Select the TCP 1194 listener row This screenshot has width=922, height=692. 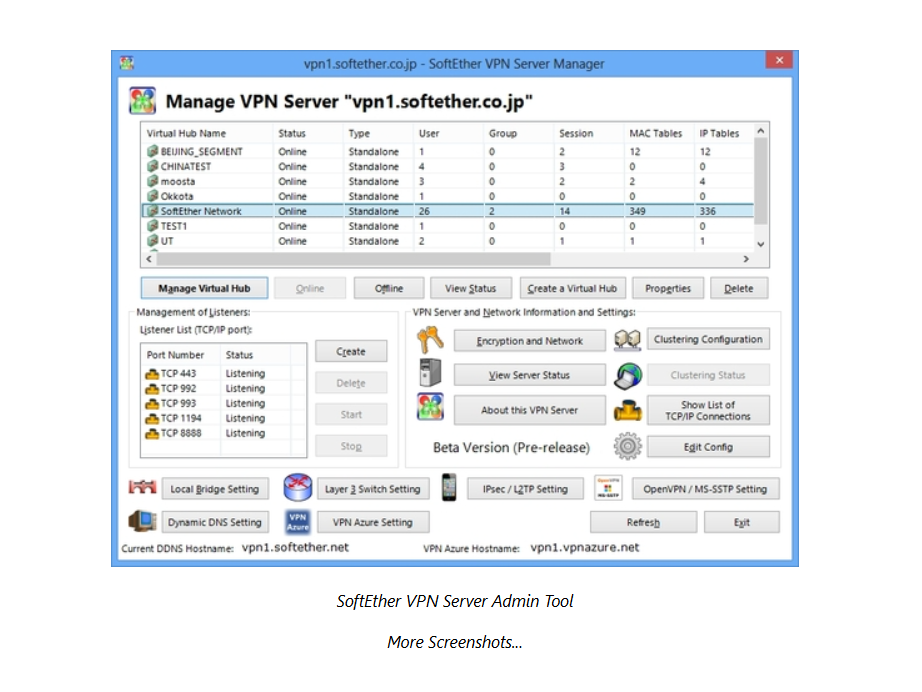pos(223,418)
